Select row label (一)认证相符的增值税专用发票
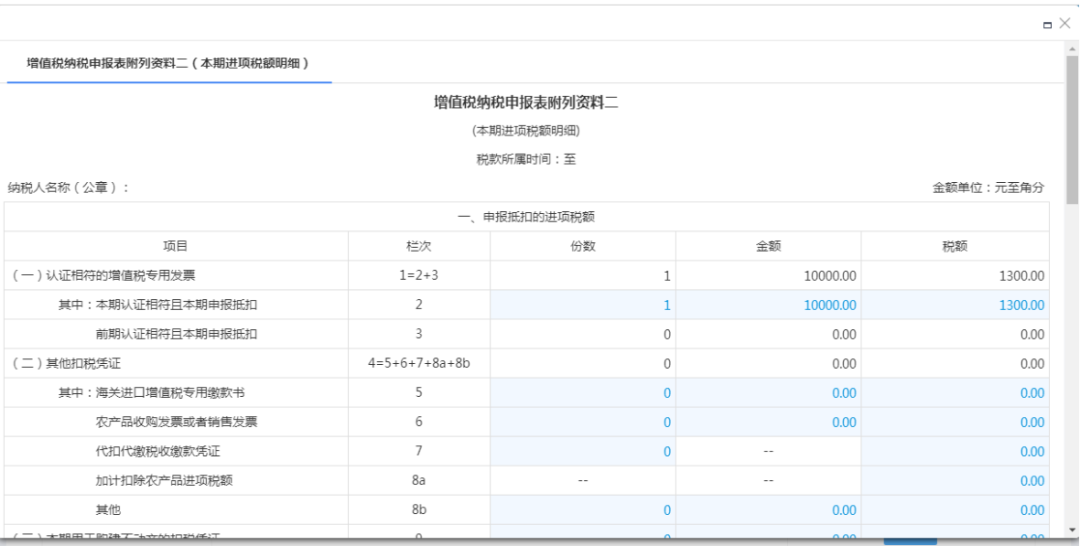The width and height of the screenshot is (1080, 546). 104,275
